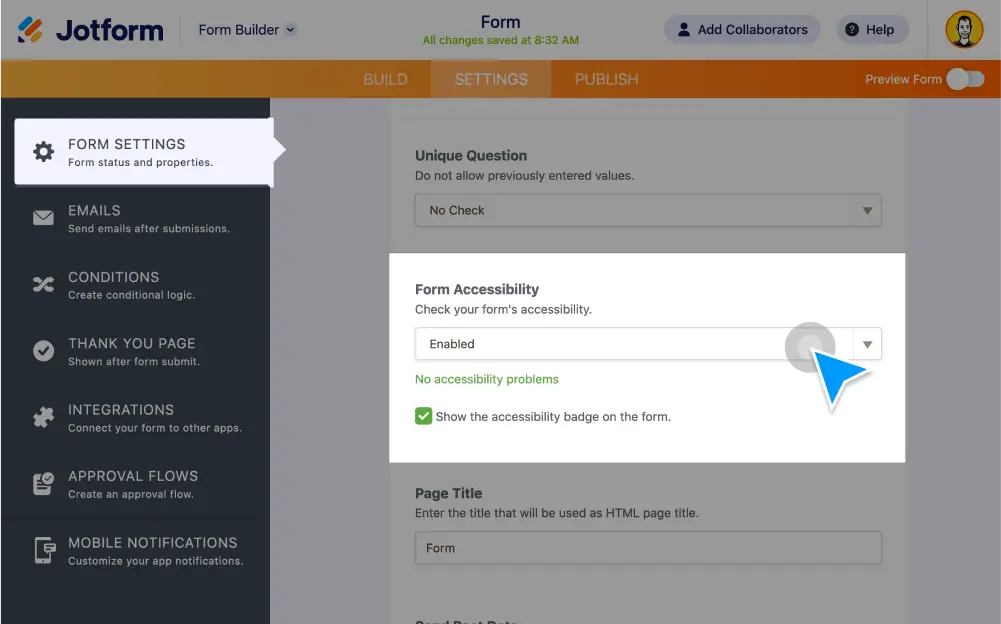The width and height of the screenshot is (1001, 624).
Task: Uncheck Show the accessibility badge checkbox
Action: point(423,416)
